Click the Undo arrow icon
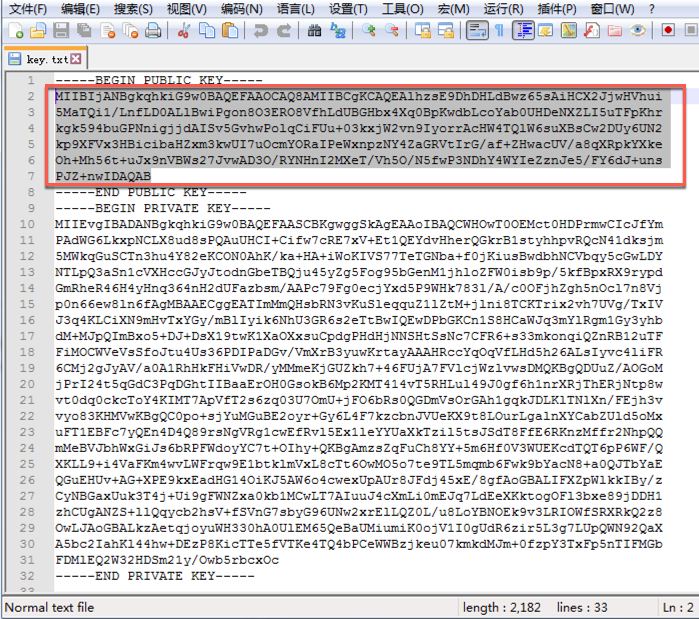699x619 pixels. click(260, 30)
